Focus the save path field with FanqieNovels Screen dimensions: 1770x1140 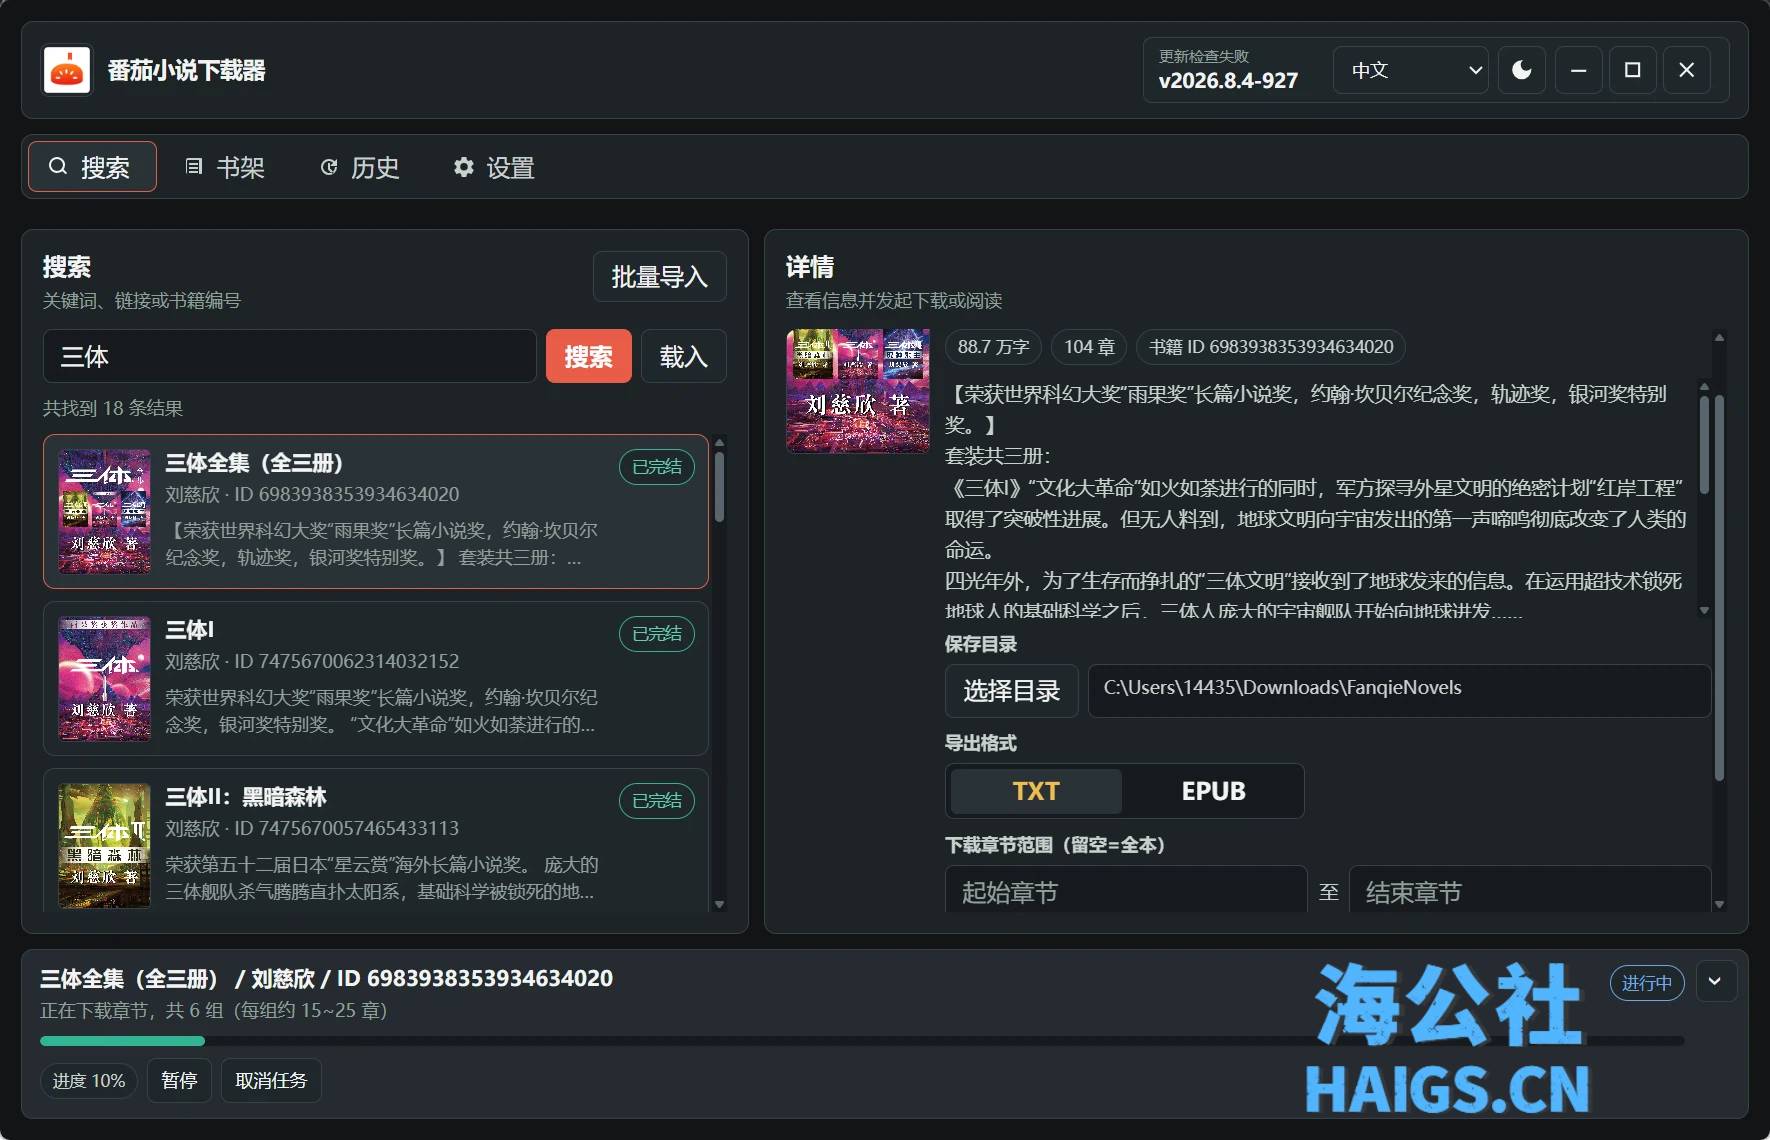1399,691
